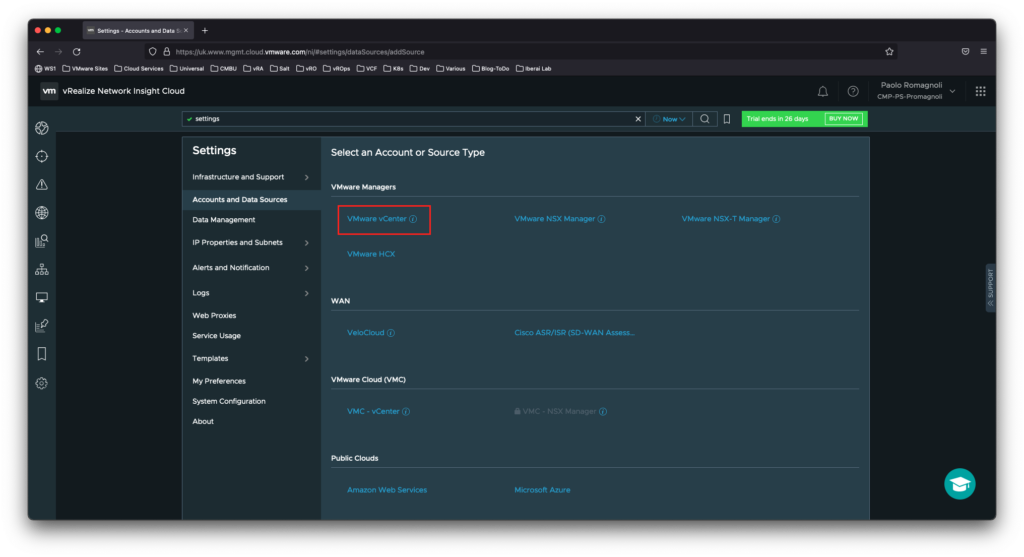Open the crosshair target sidebar icon
The width and height of the screenshot is (1024, 557).
(x=42, y=156)
